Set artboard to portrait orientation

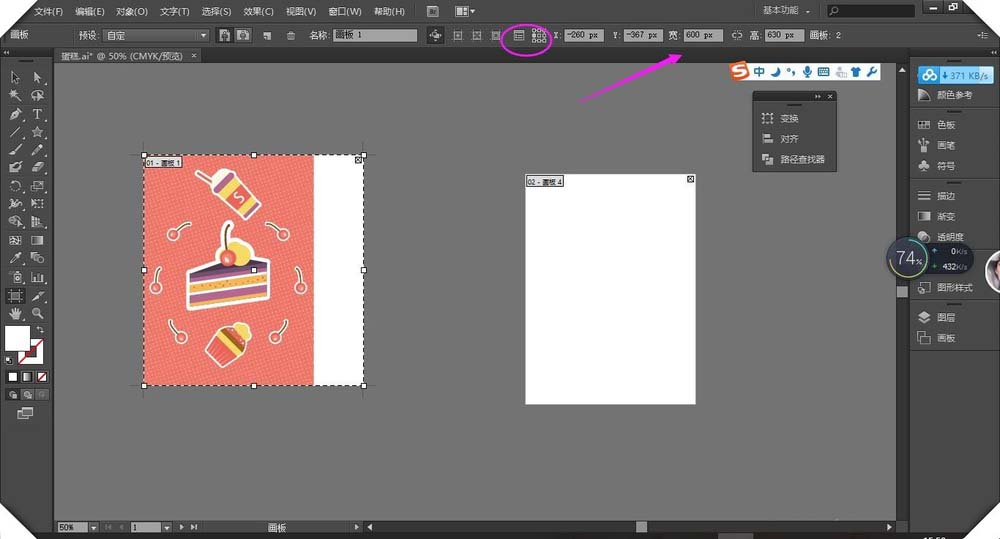pos(224,35)
